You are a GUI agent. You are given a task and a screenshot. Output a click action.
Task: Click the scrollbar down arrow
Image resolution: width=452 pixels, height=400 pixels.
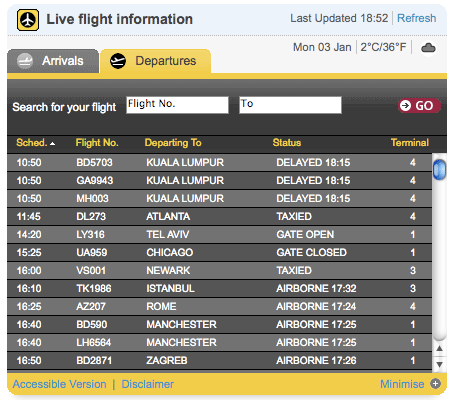coord(439,364)
